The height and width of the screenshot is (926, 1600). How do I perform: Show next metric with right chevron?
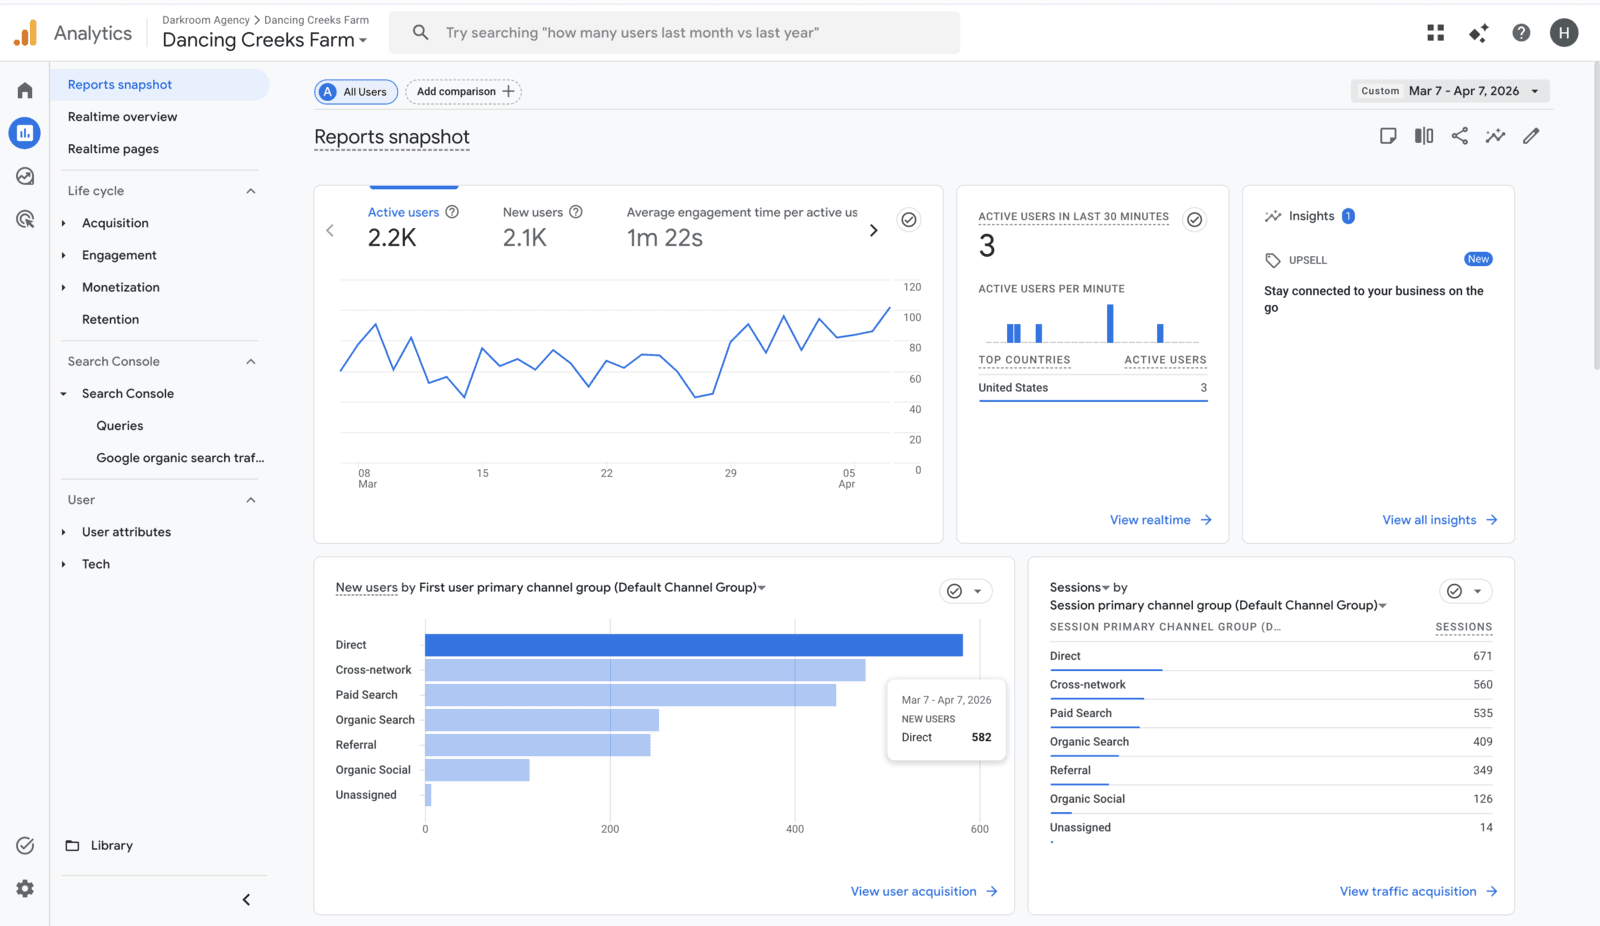tap(873, 230)
